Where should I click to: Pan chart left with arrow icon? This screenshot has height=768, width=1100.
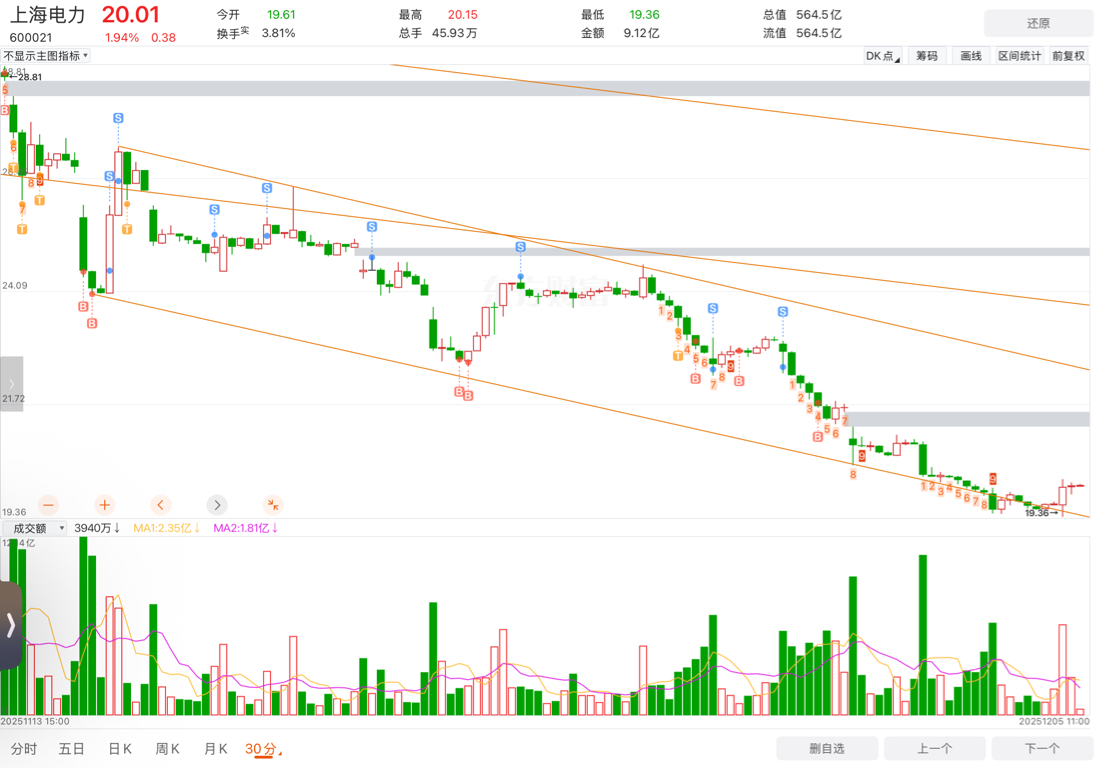tap(161, 505)
